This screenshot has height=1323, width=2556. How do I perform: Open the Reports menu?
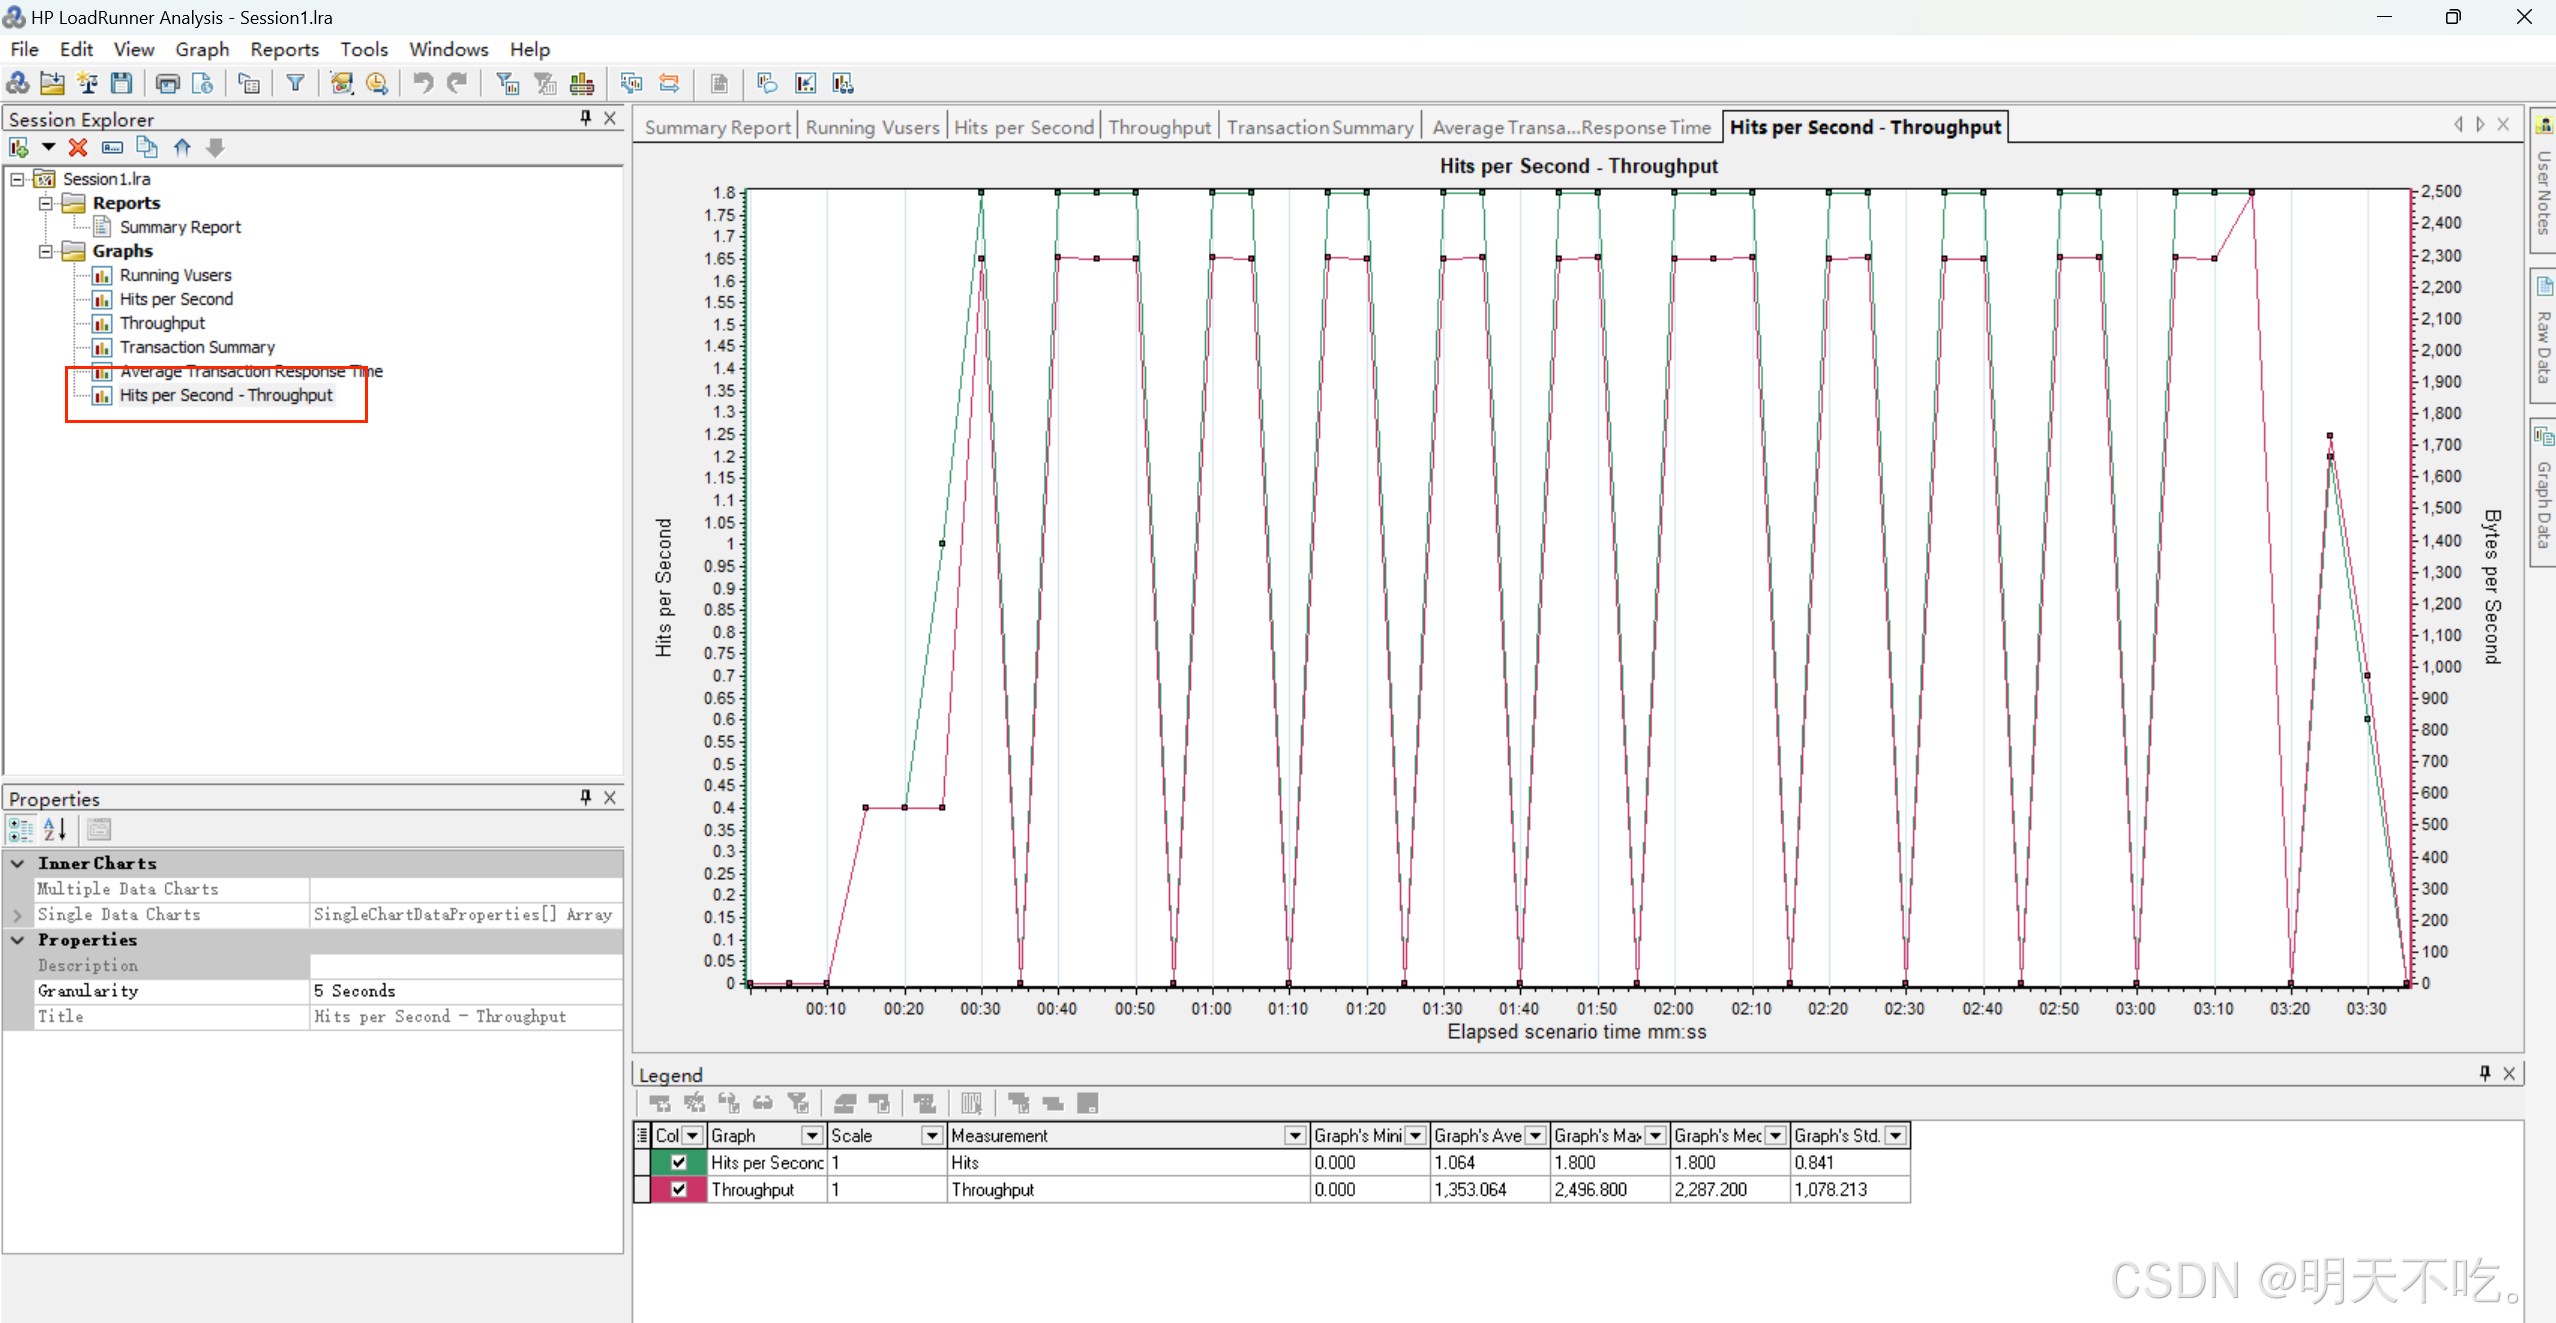coord(284,49)
